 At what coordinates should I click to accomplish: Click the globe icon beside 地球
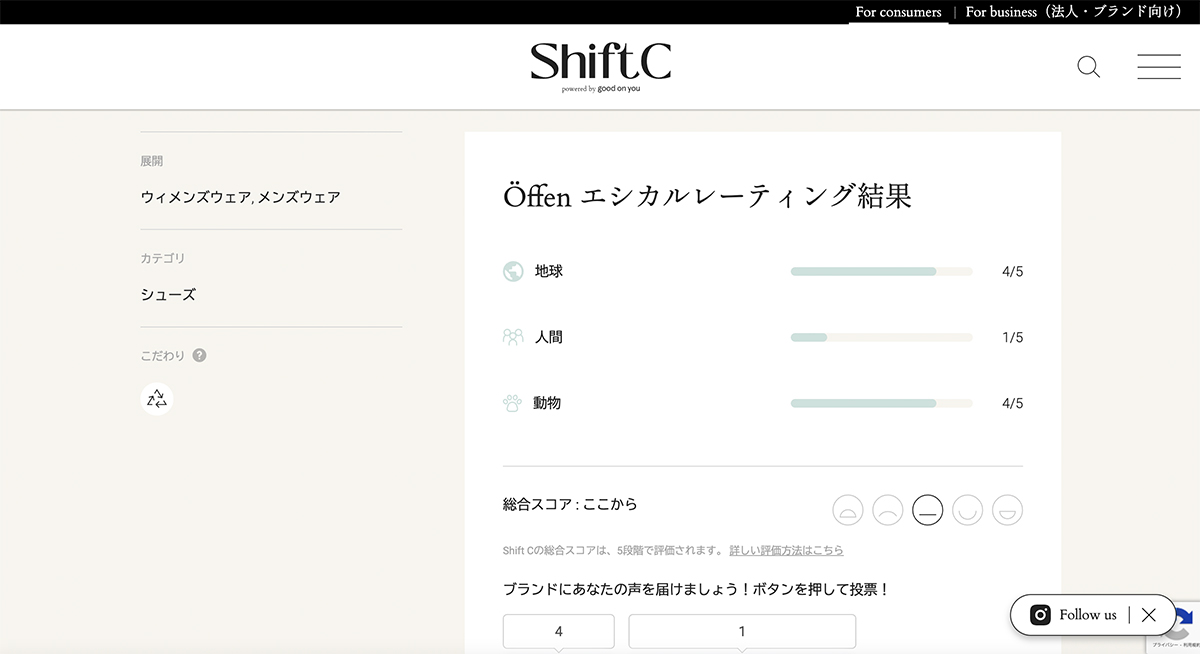click(x=513, y=271)
